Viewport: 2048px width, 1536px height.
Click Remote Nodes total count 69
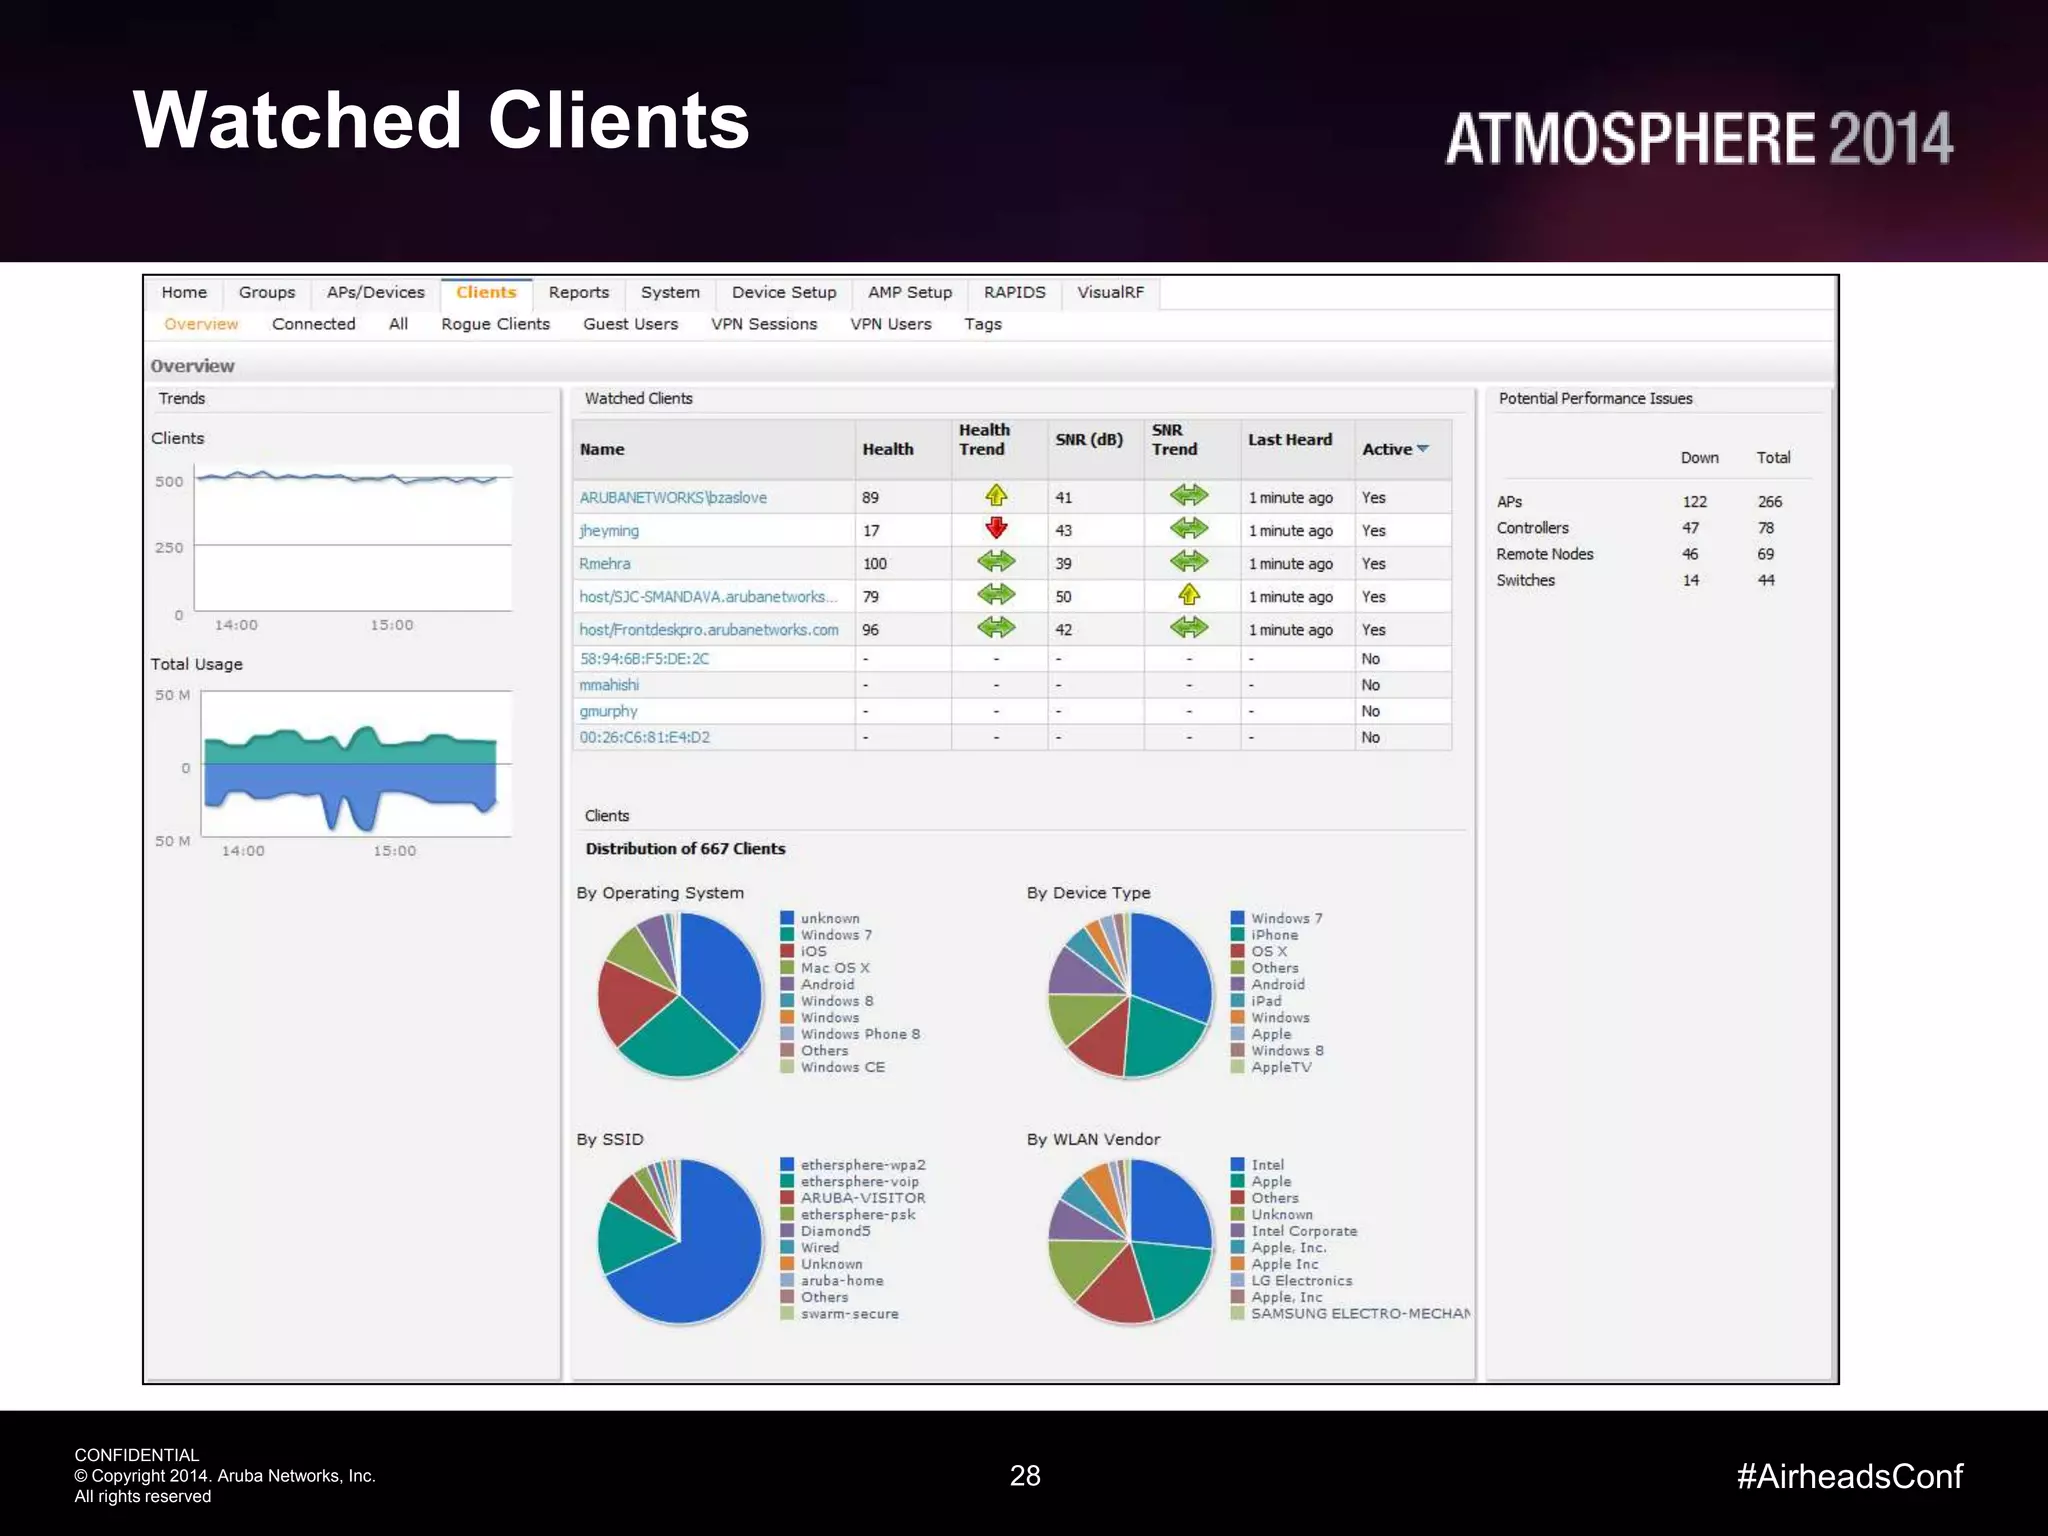pyautogui.click(x=1766, y=554)
